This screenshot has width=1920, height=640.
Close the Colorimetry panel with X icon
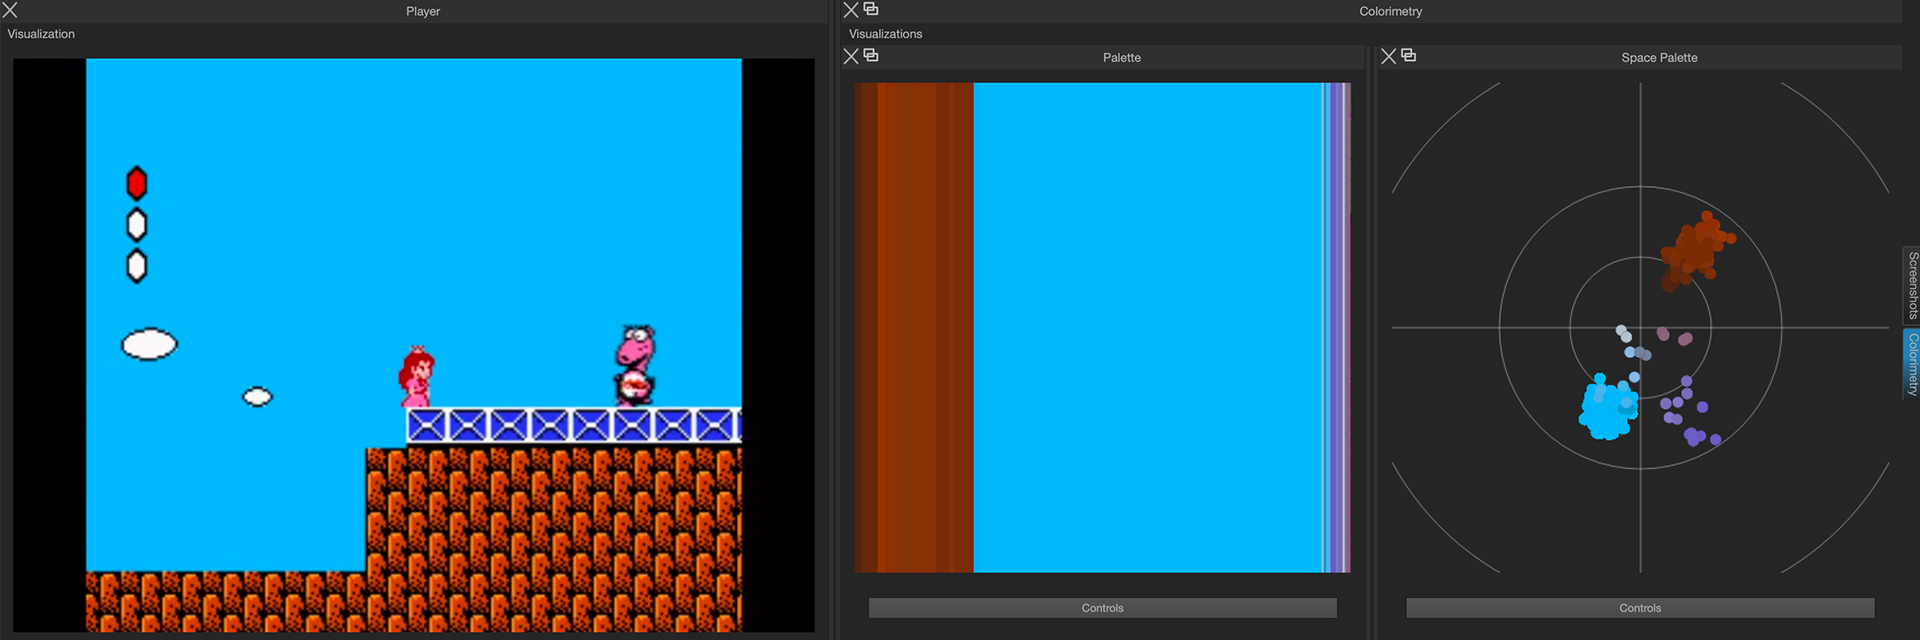[851, 10]
